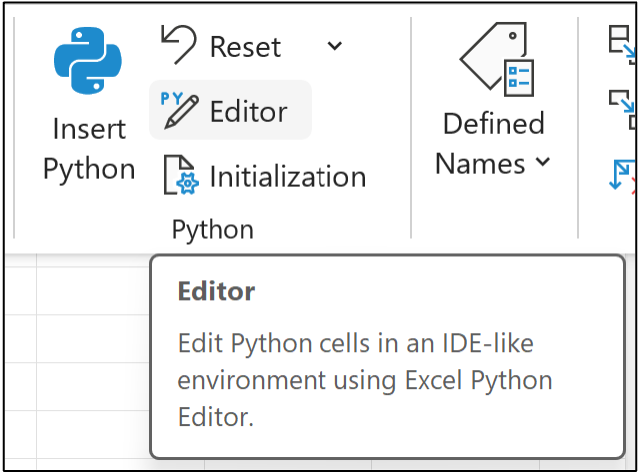Click the Python group label
Image resolution: width=640 pixels, height=473 pixels.
[212, 229]
